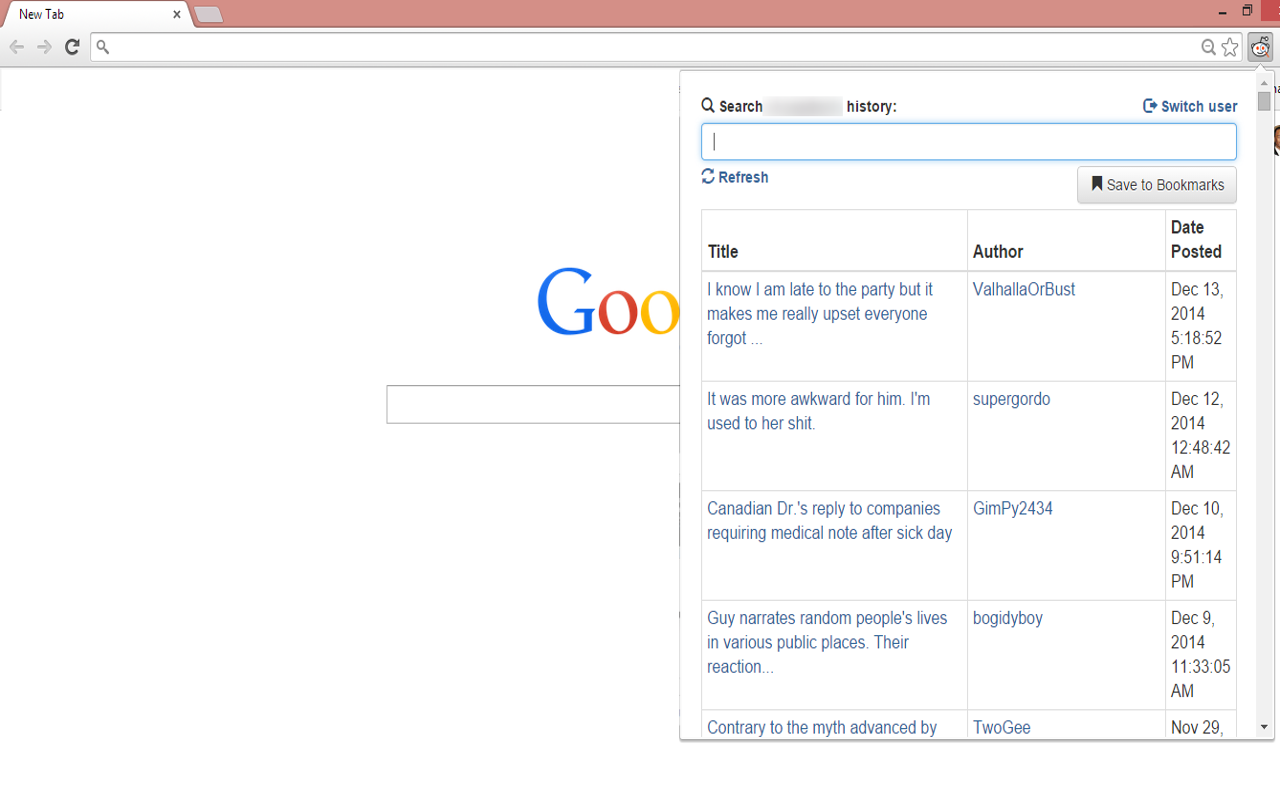
Task: Open author bogidyboy profile
Action: [1008, 618]
